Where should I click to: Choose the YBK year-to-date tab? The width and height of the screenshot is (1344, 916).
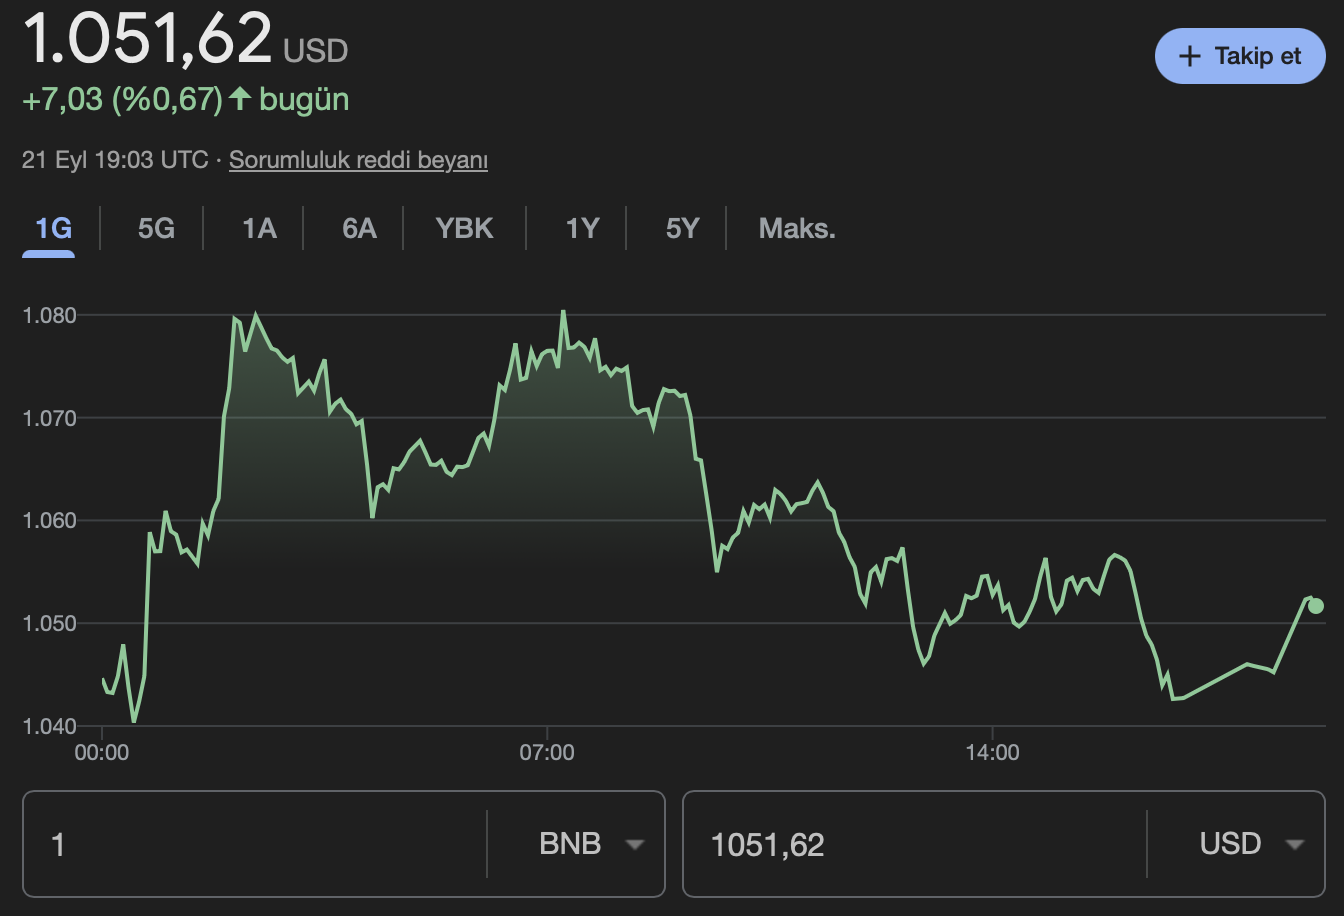465,229
